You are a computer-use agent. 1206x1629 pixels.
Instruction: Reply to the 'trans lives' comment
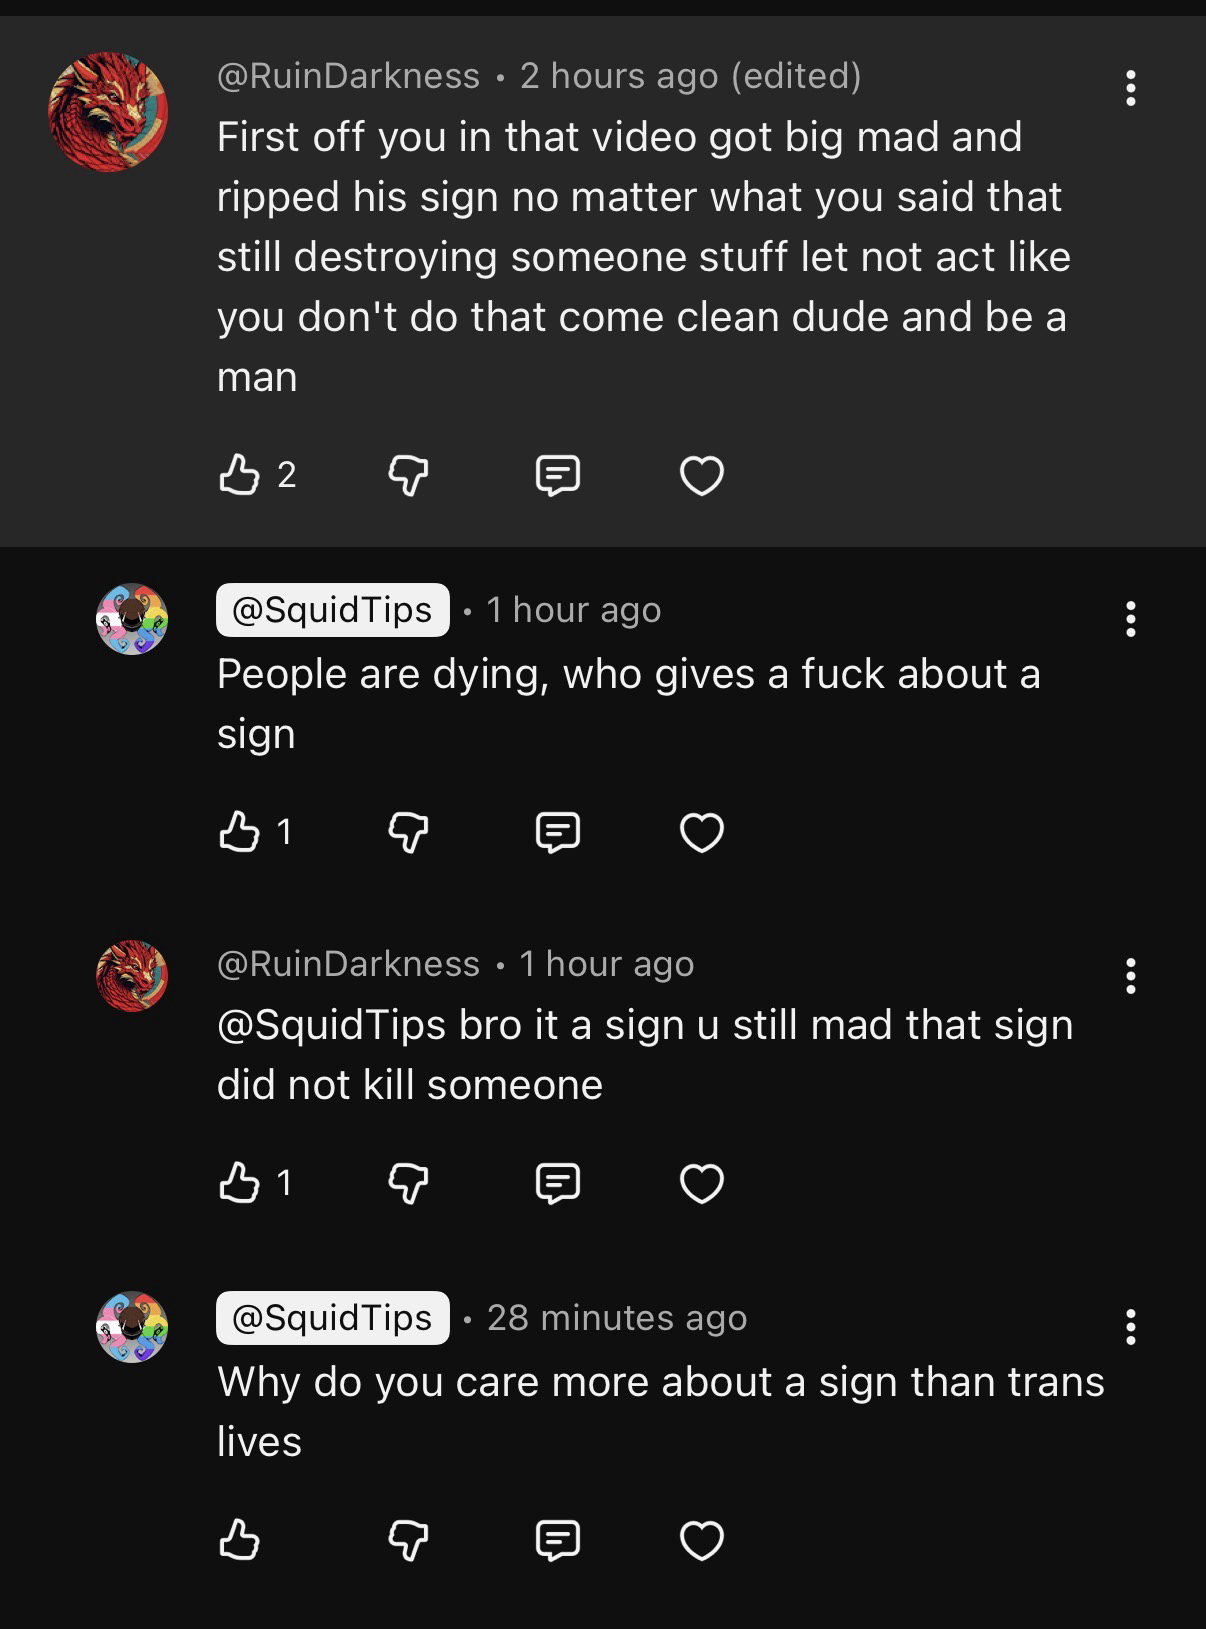pyautogui.click(x=557, y=1540)
